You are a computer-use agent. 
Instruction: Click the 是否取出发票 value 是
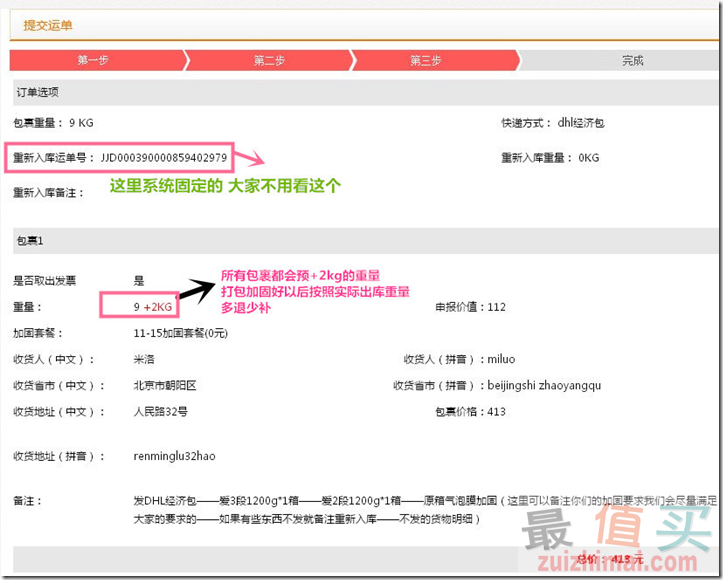point(139,280)
